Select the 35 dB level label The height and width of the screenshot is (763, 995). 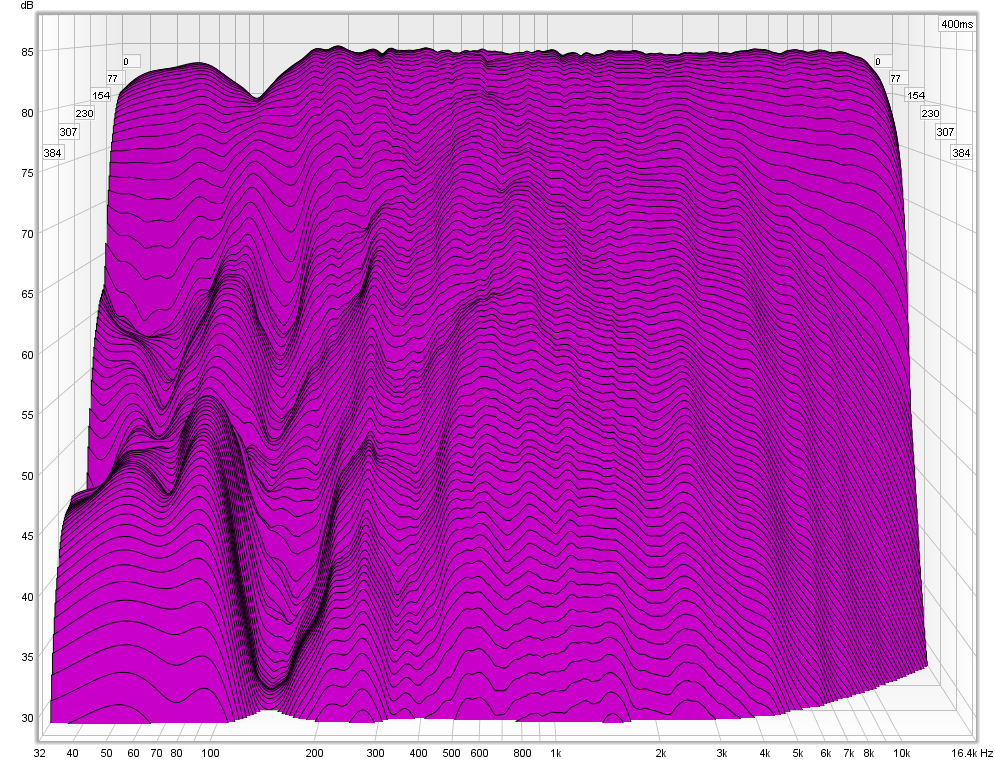[x=27, y=656]
